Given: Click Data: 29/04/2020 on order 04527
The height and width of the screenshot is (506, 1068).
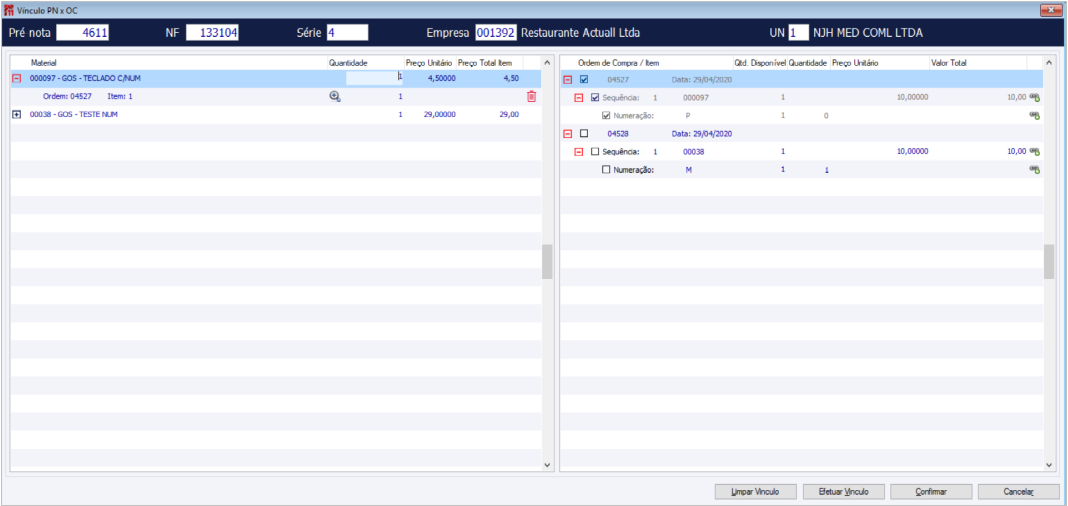Looking at the screenshot, I should [x=700, y=79].
